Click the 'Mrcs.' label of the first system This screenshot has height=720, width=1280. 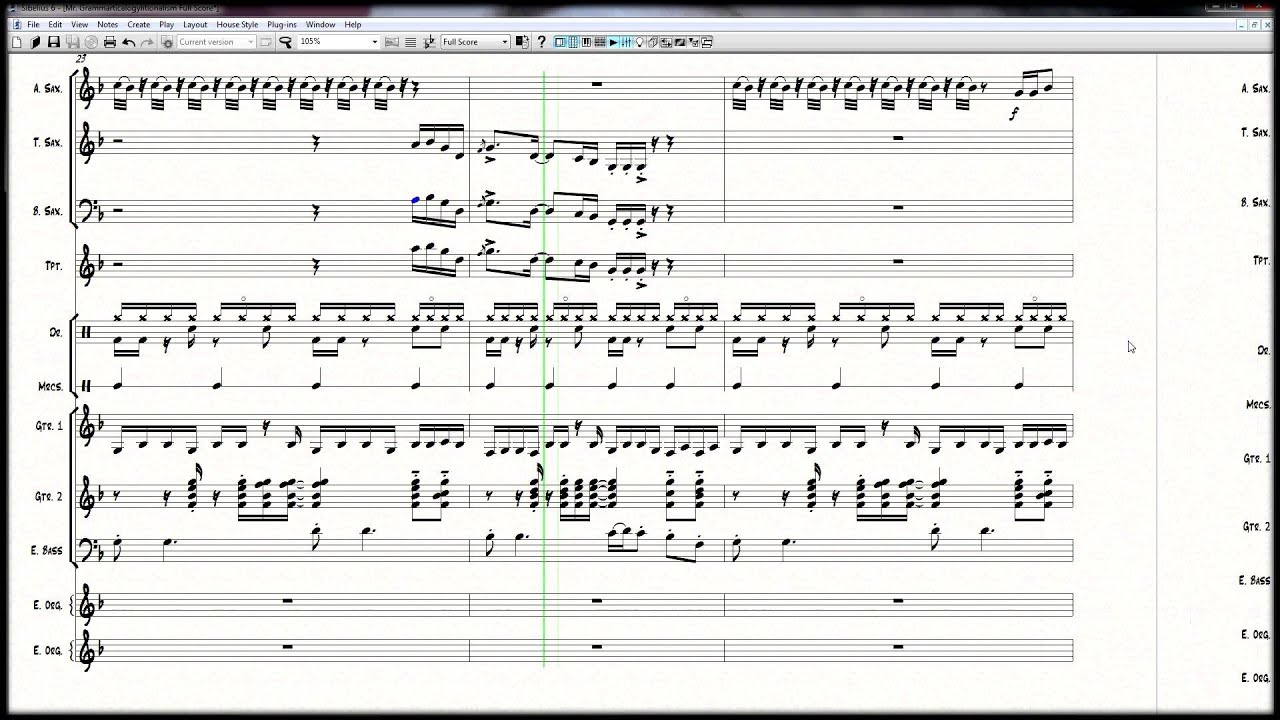click(x=51, y=386)
